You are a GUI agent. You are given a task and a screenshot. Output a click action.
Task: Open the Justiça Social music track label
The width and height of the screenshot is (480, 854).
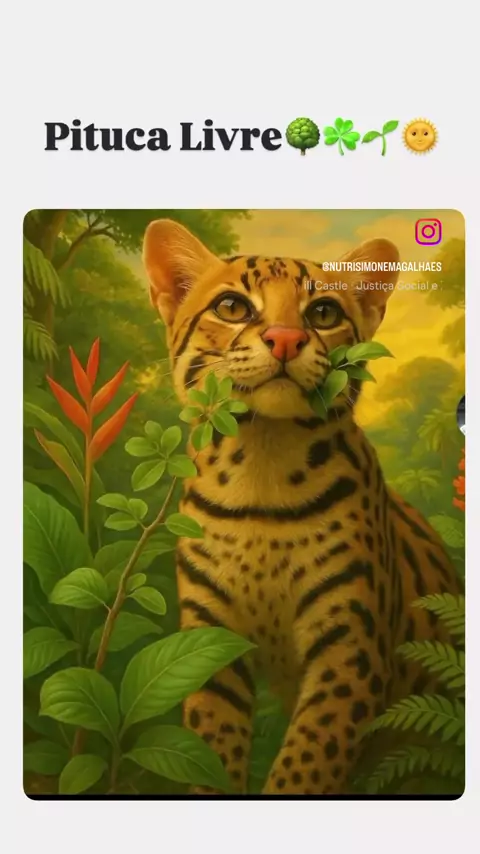coord(372,285)
